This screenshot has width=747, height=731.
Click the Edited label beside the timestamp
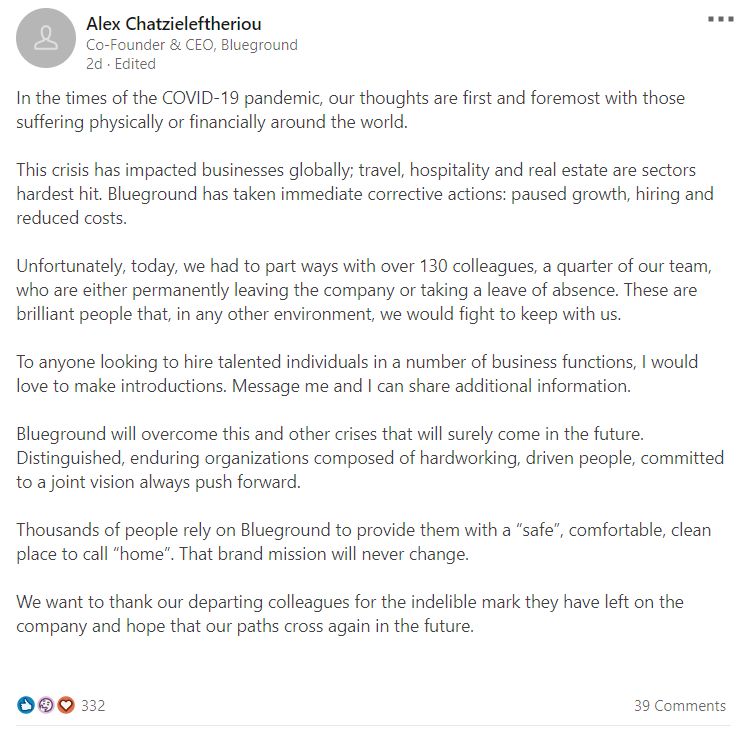[x=135, y=63]
